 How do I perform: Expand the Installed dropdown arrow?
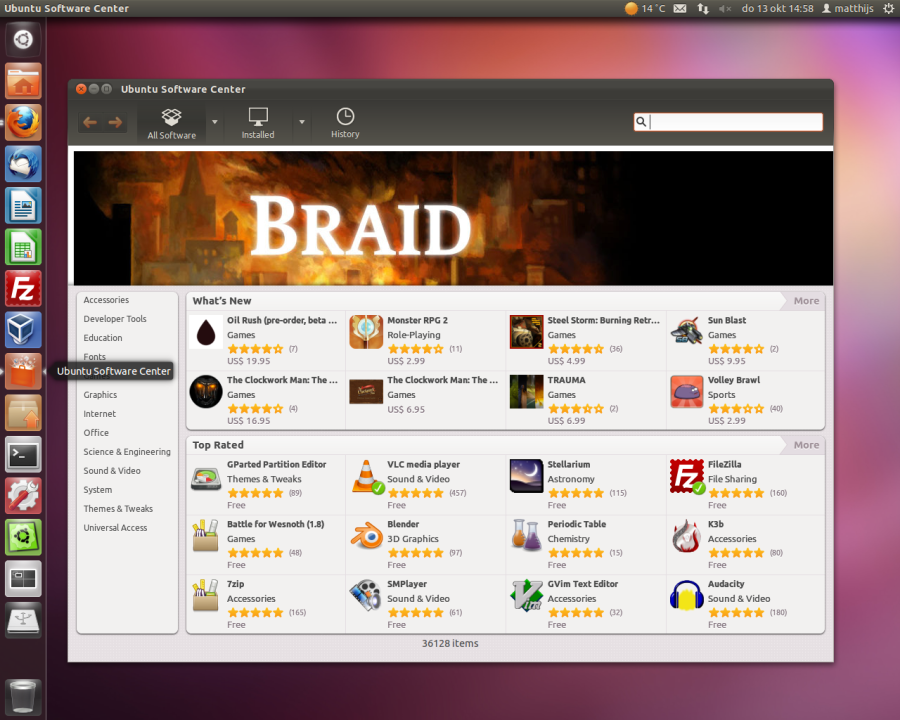pos(301,122)
